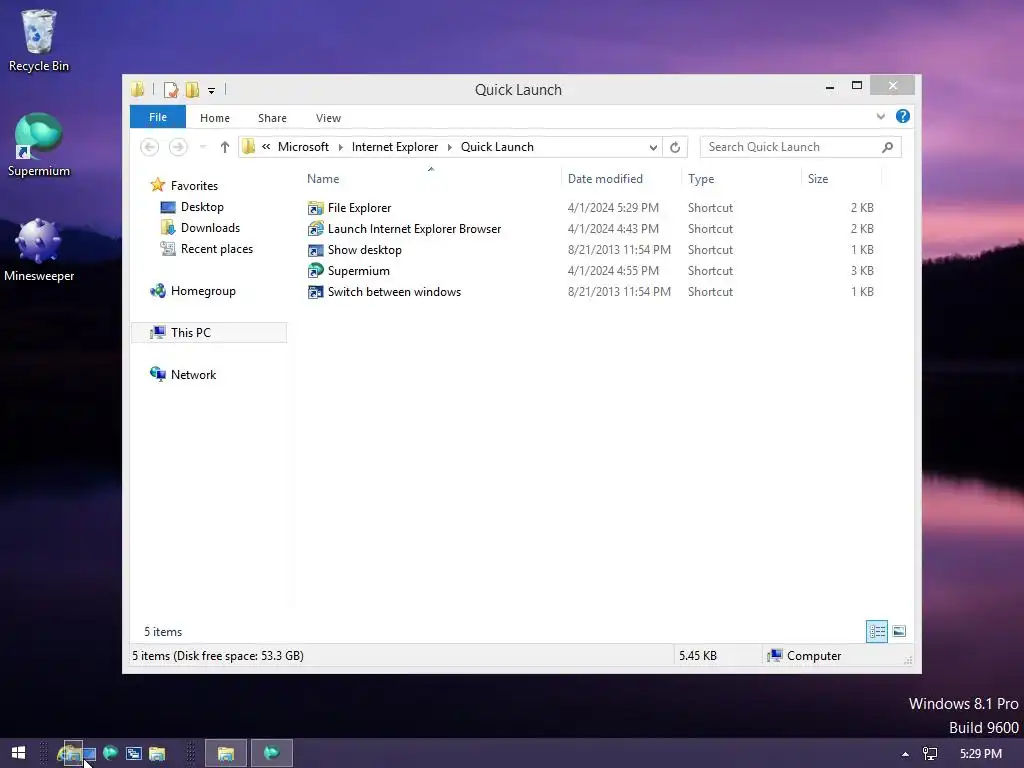Show hidden breadcrumb path chevrons
The width and height of the screenshot is (1024, 768).
point(266,147)
